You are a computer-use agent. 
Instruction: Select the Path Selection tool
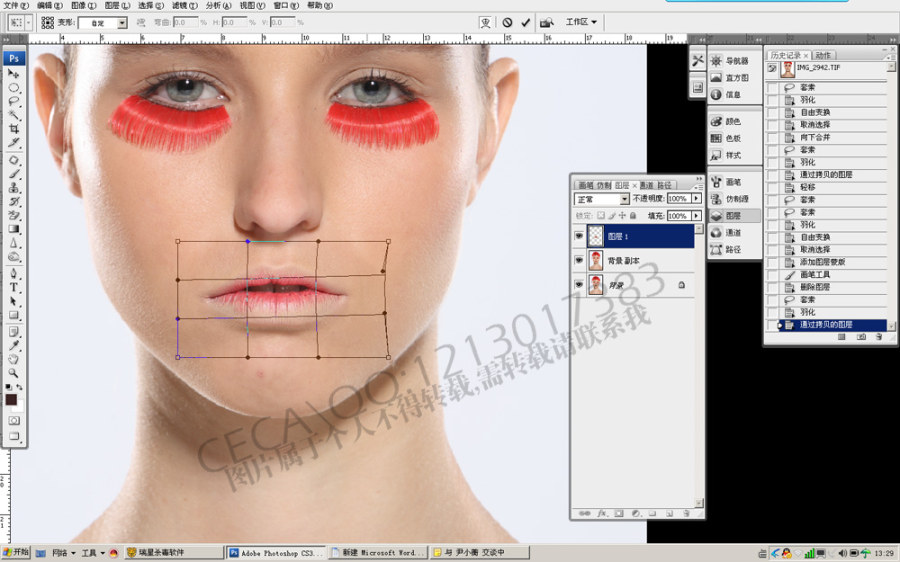(14, 301)
